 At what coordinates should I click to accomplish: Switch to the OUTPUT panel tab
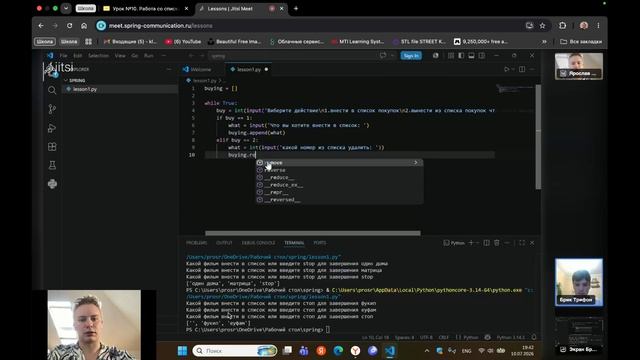(x=224, y=243)
